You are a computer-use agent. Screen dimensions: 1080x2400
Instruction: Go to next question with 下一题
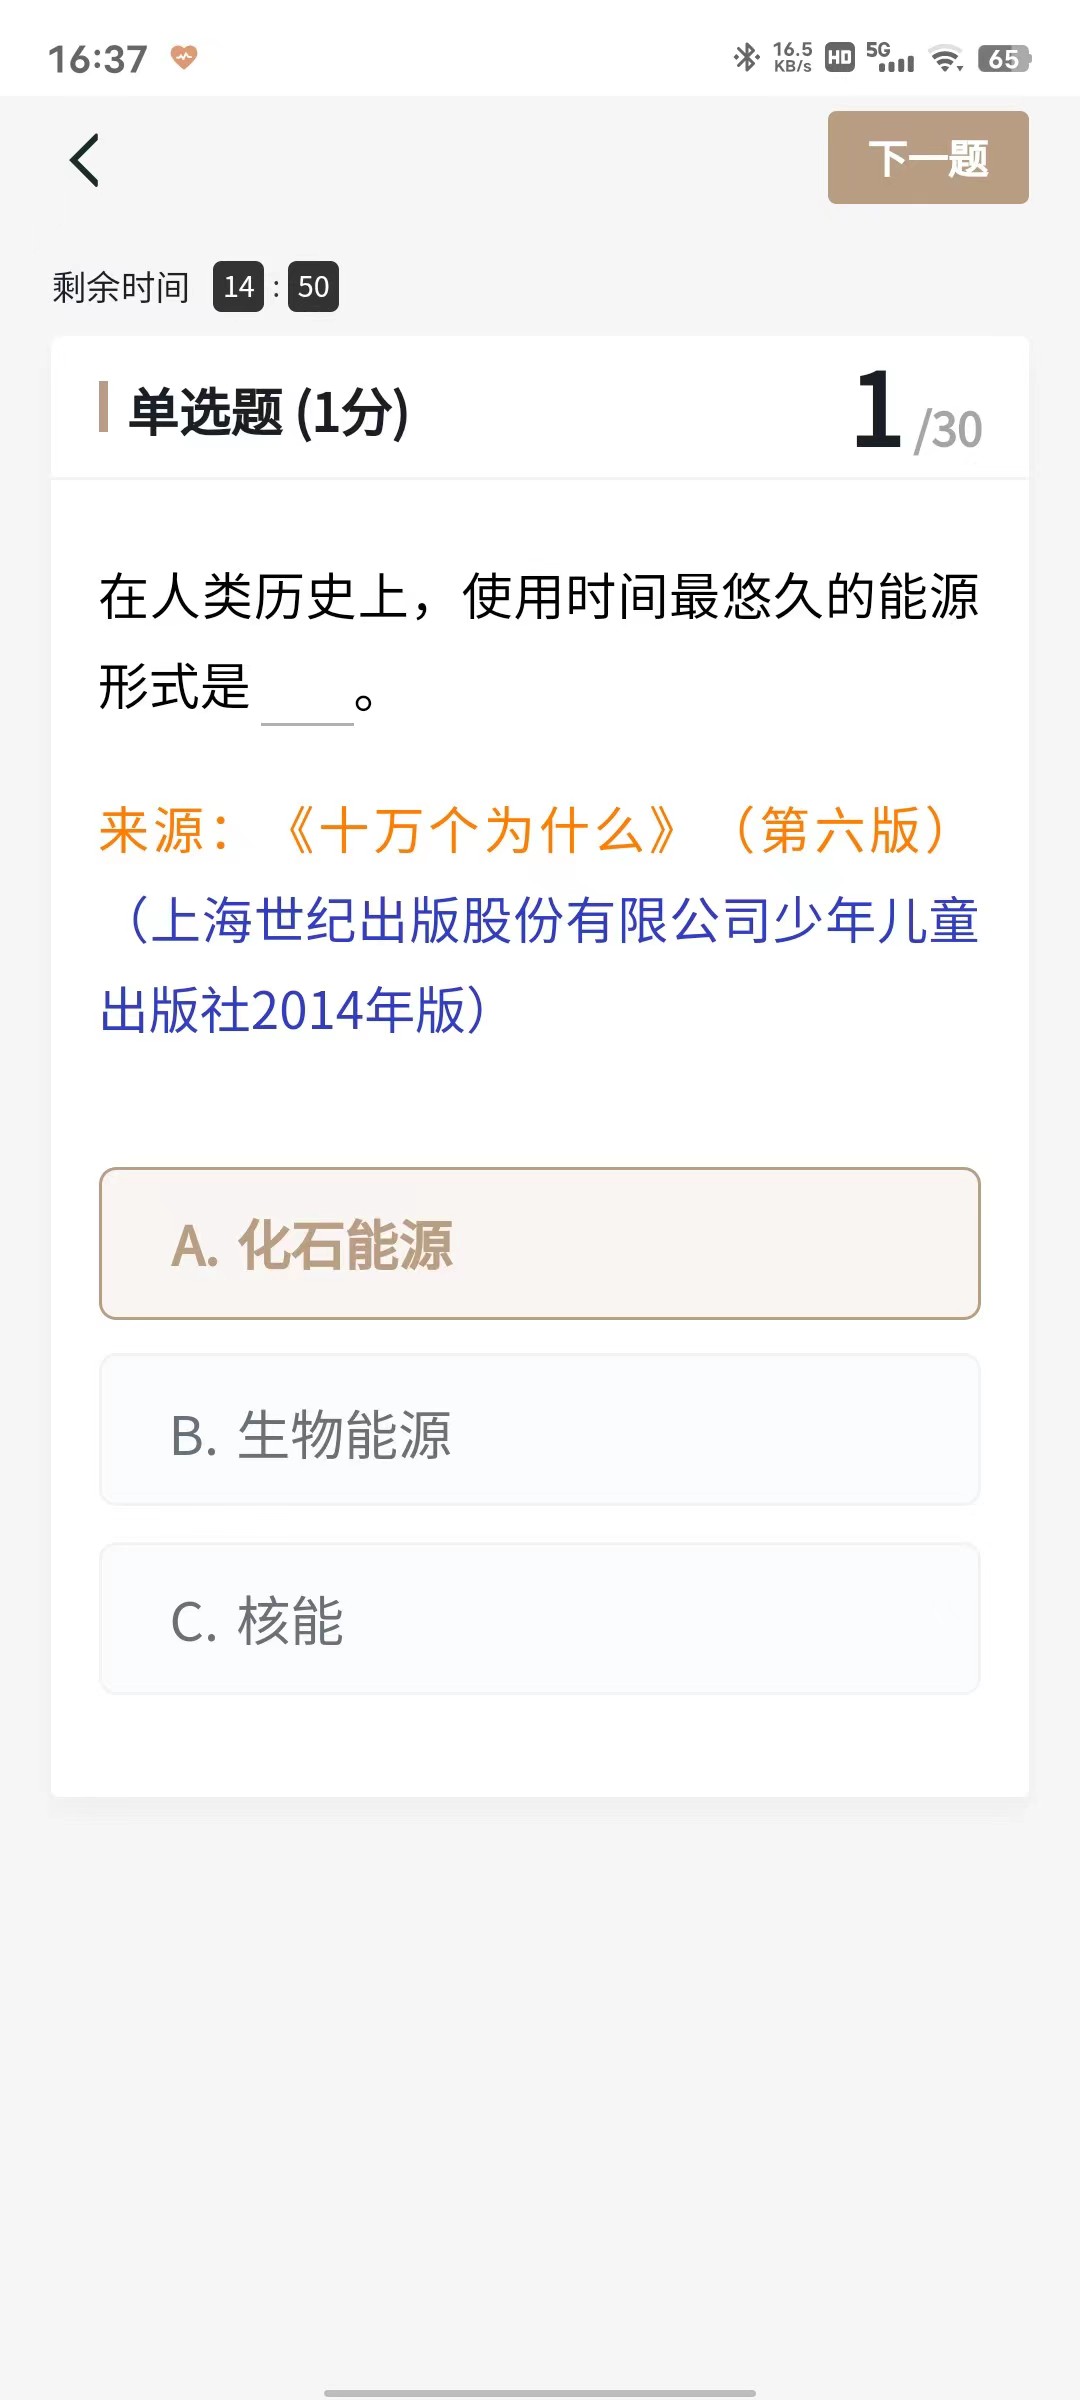(928, 158)
